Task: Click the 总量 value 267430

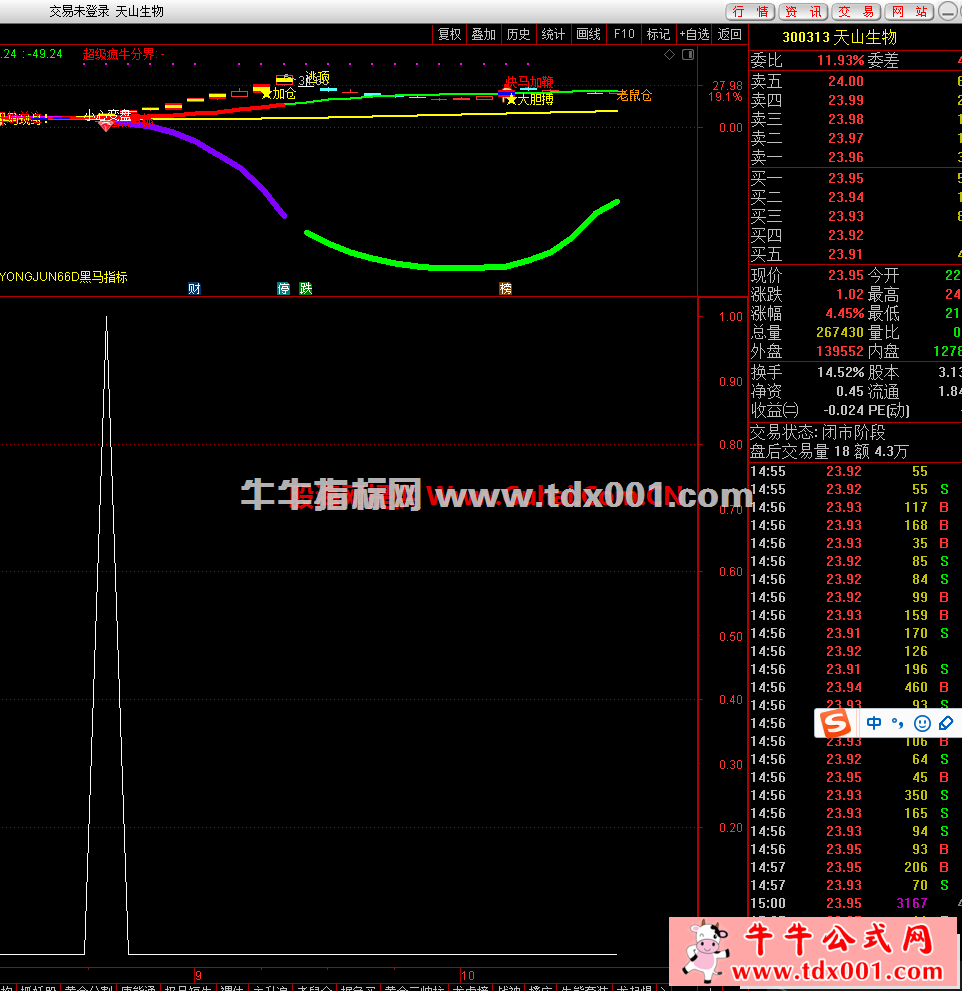Action: coord(839,332)
